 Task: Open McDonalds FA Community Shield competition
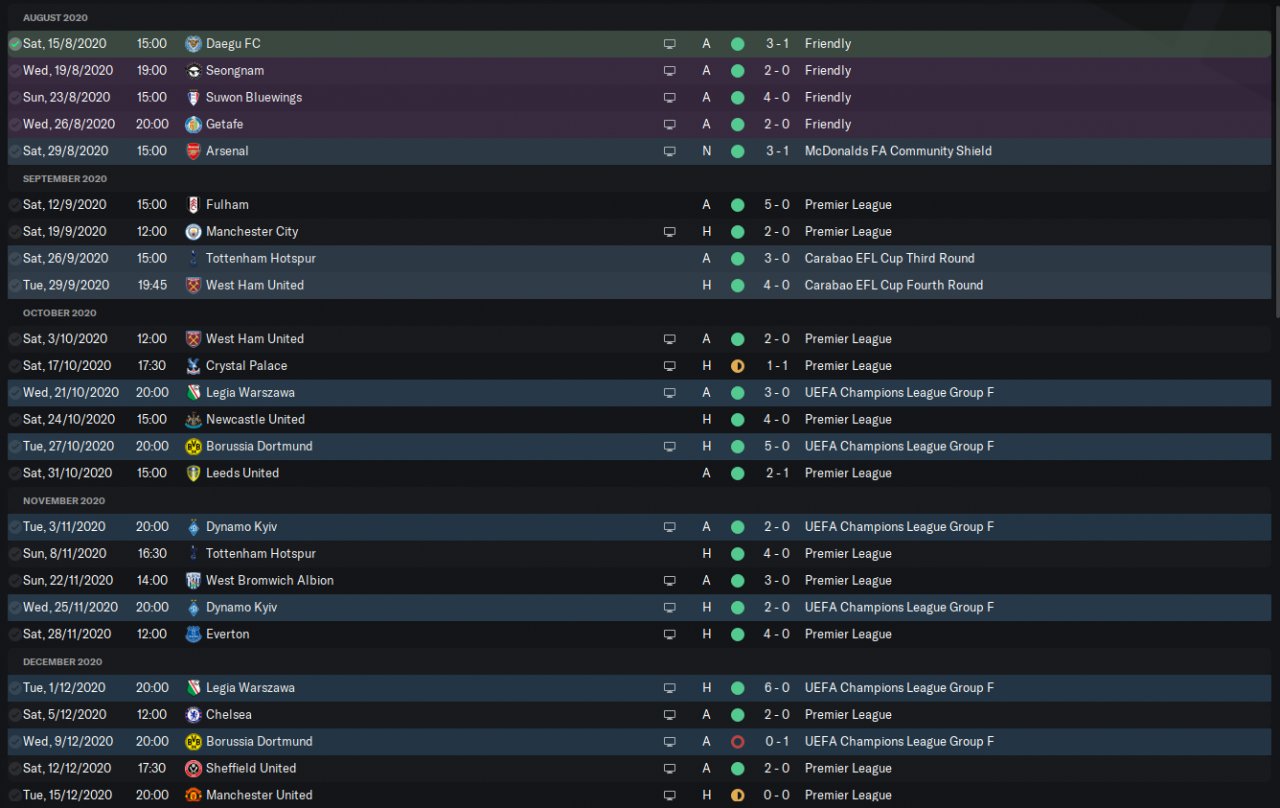[x=897, y=151]
